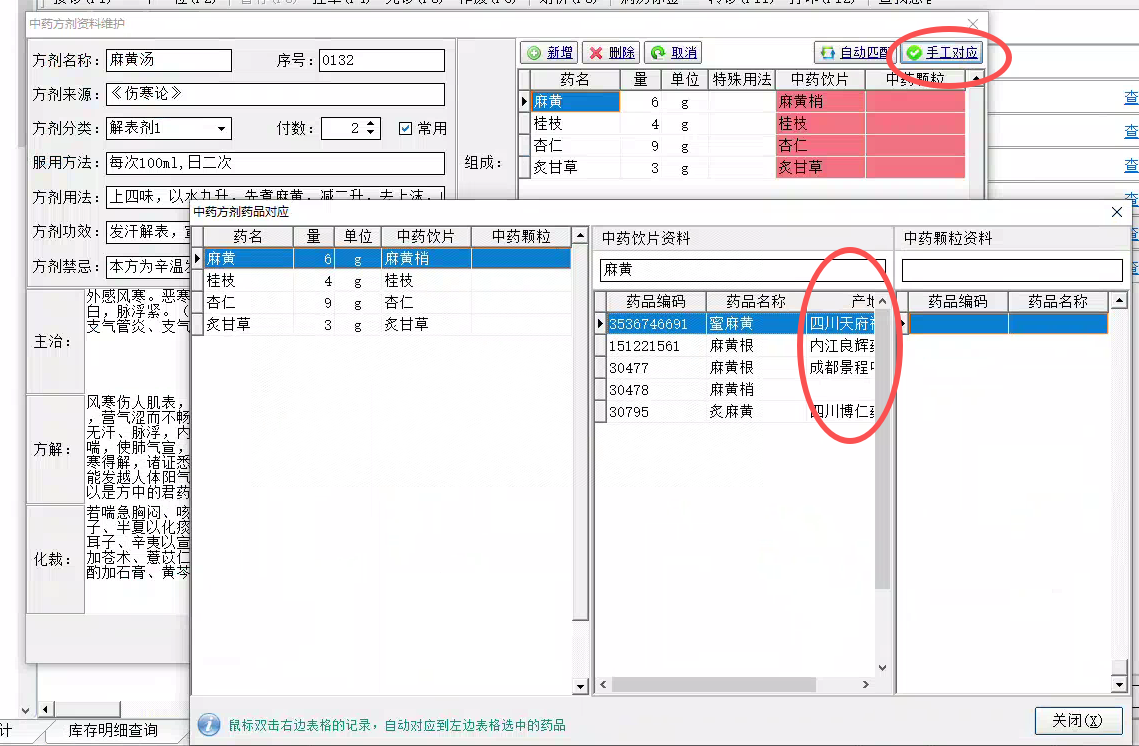This screenshot has width=1139, height=746.
Task: Click the 中药颗粒资料 empty search field
Action: [x=1011, y=270]
